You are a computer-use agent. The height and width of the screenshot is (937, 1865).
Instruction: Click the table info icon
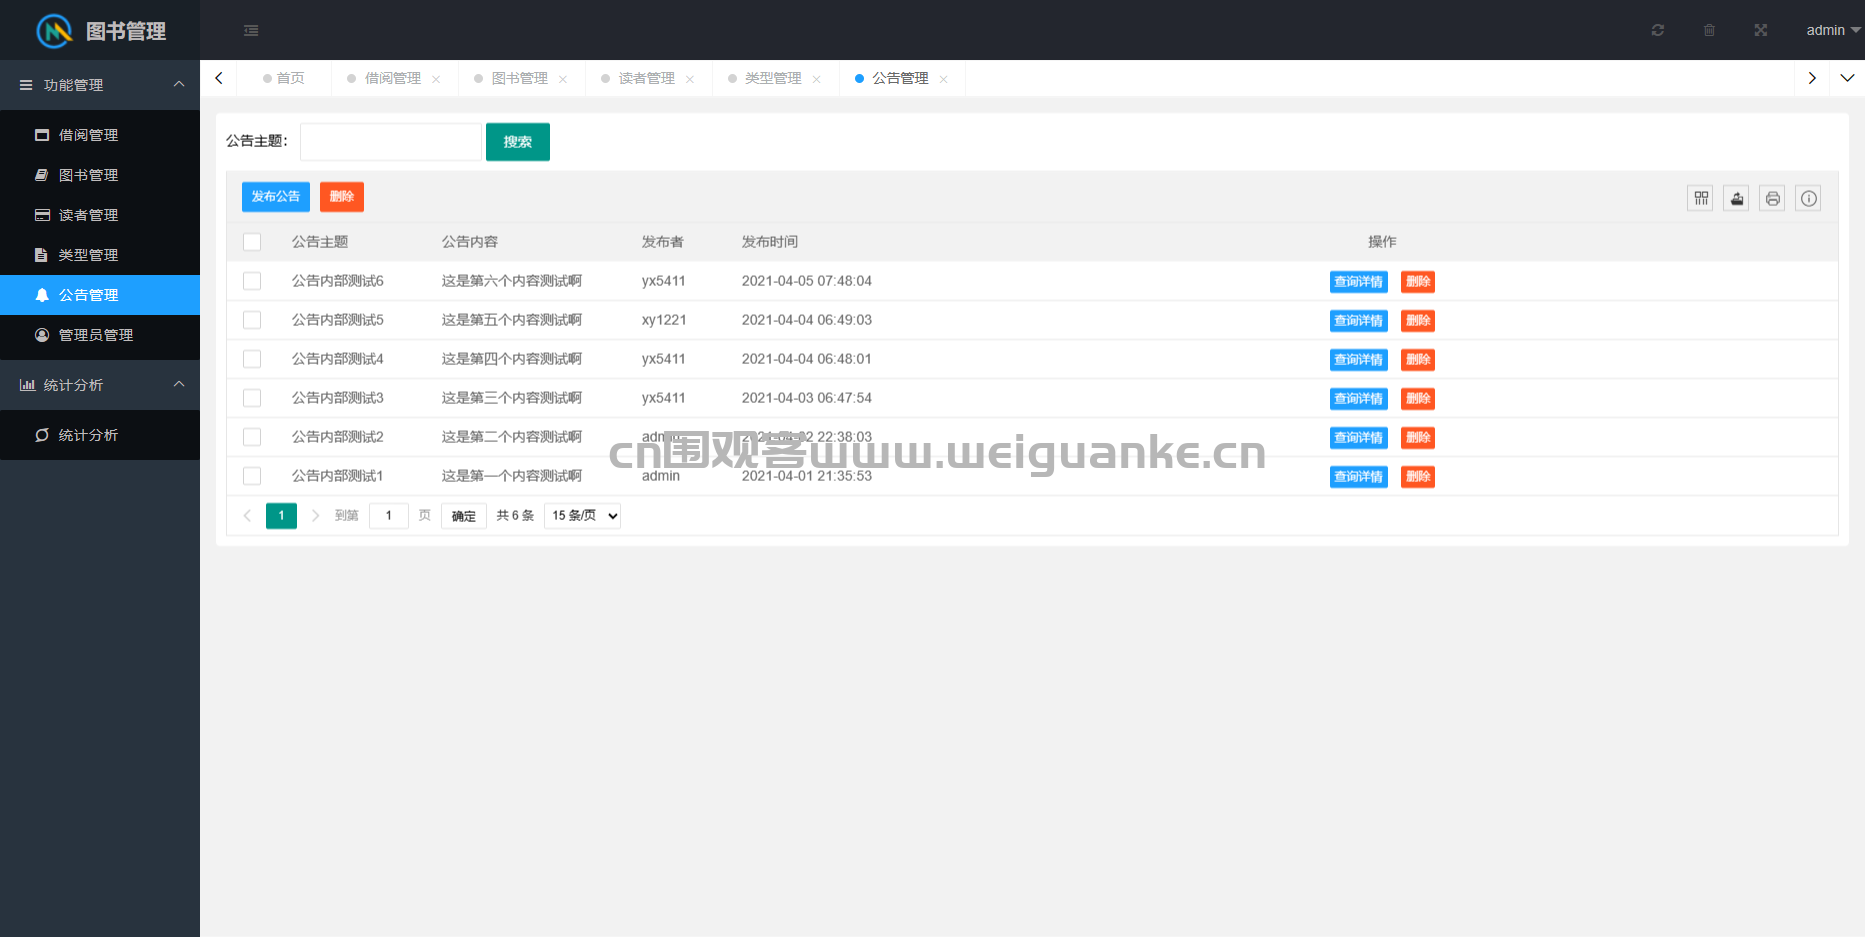[x=1809, y=198]
